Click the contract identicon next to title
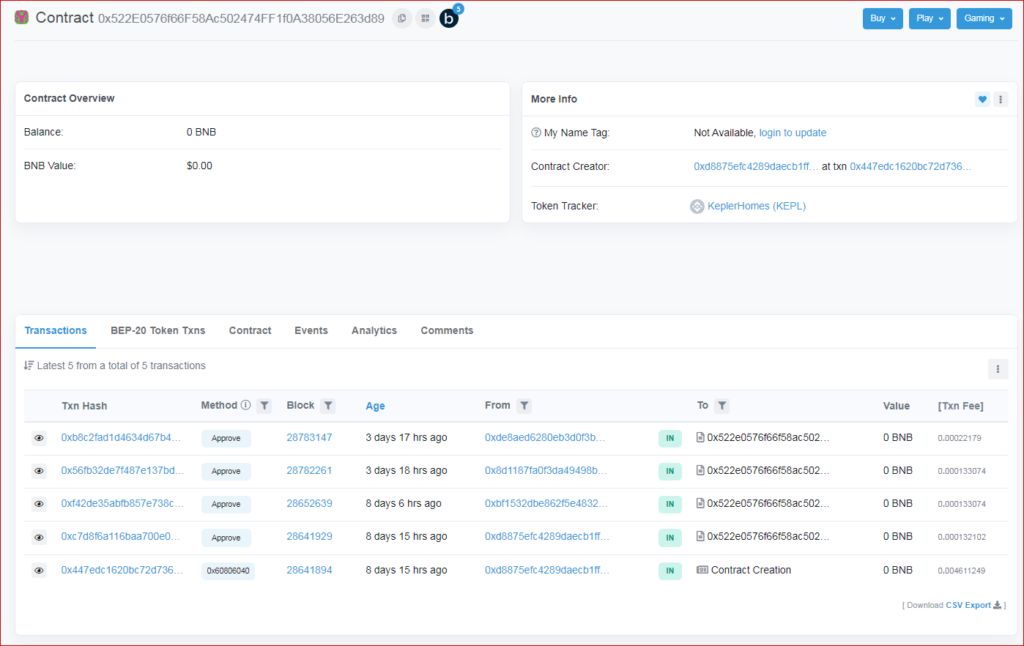This screenshot has height=646, width=1024. (22, 18)
